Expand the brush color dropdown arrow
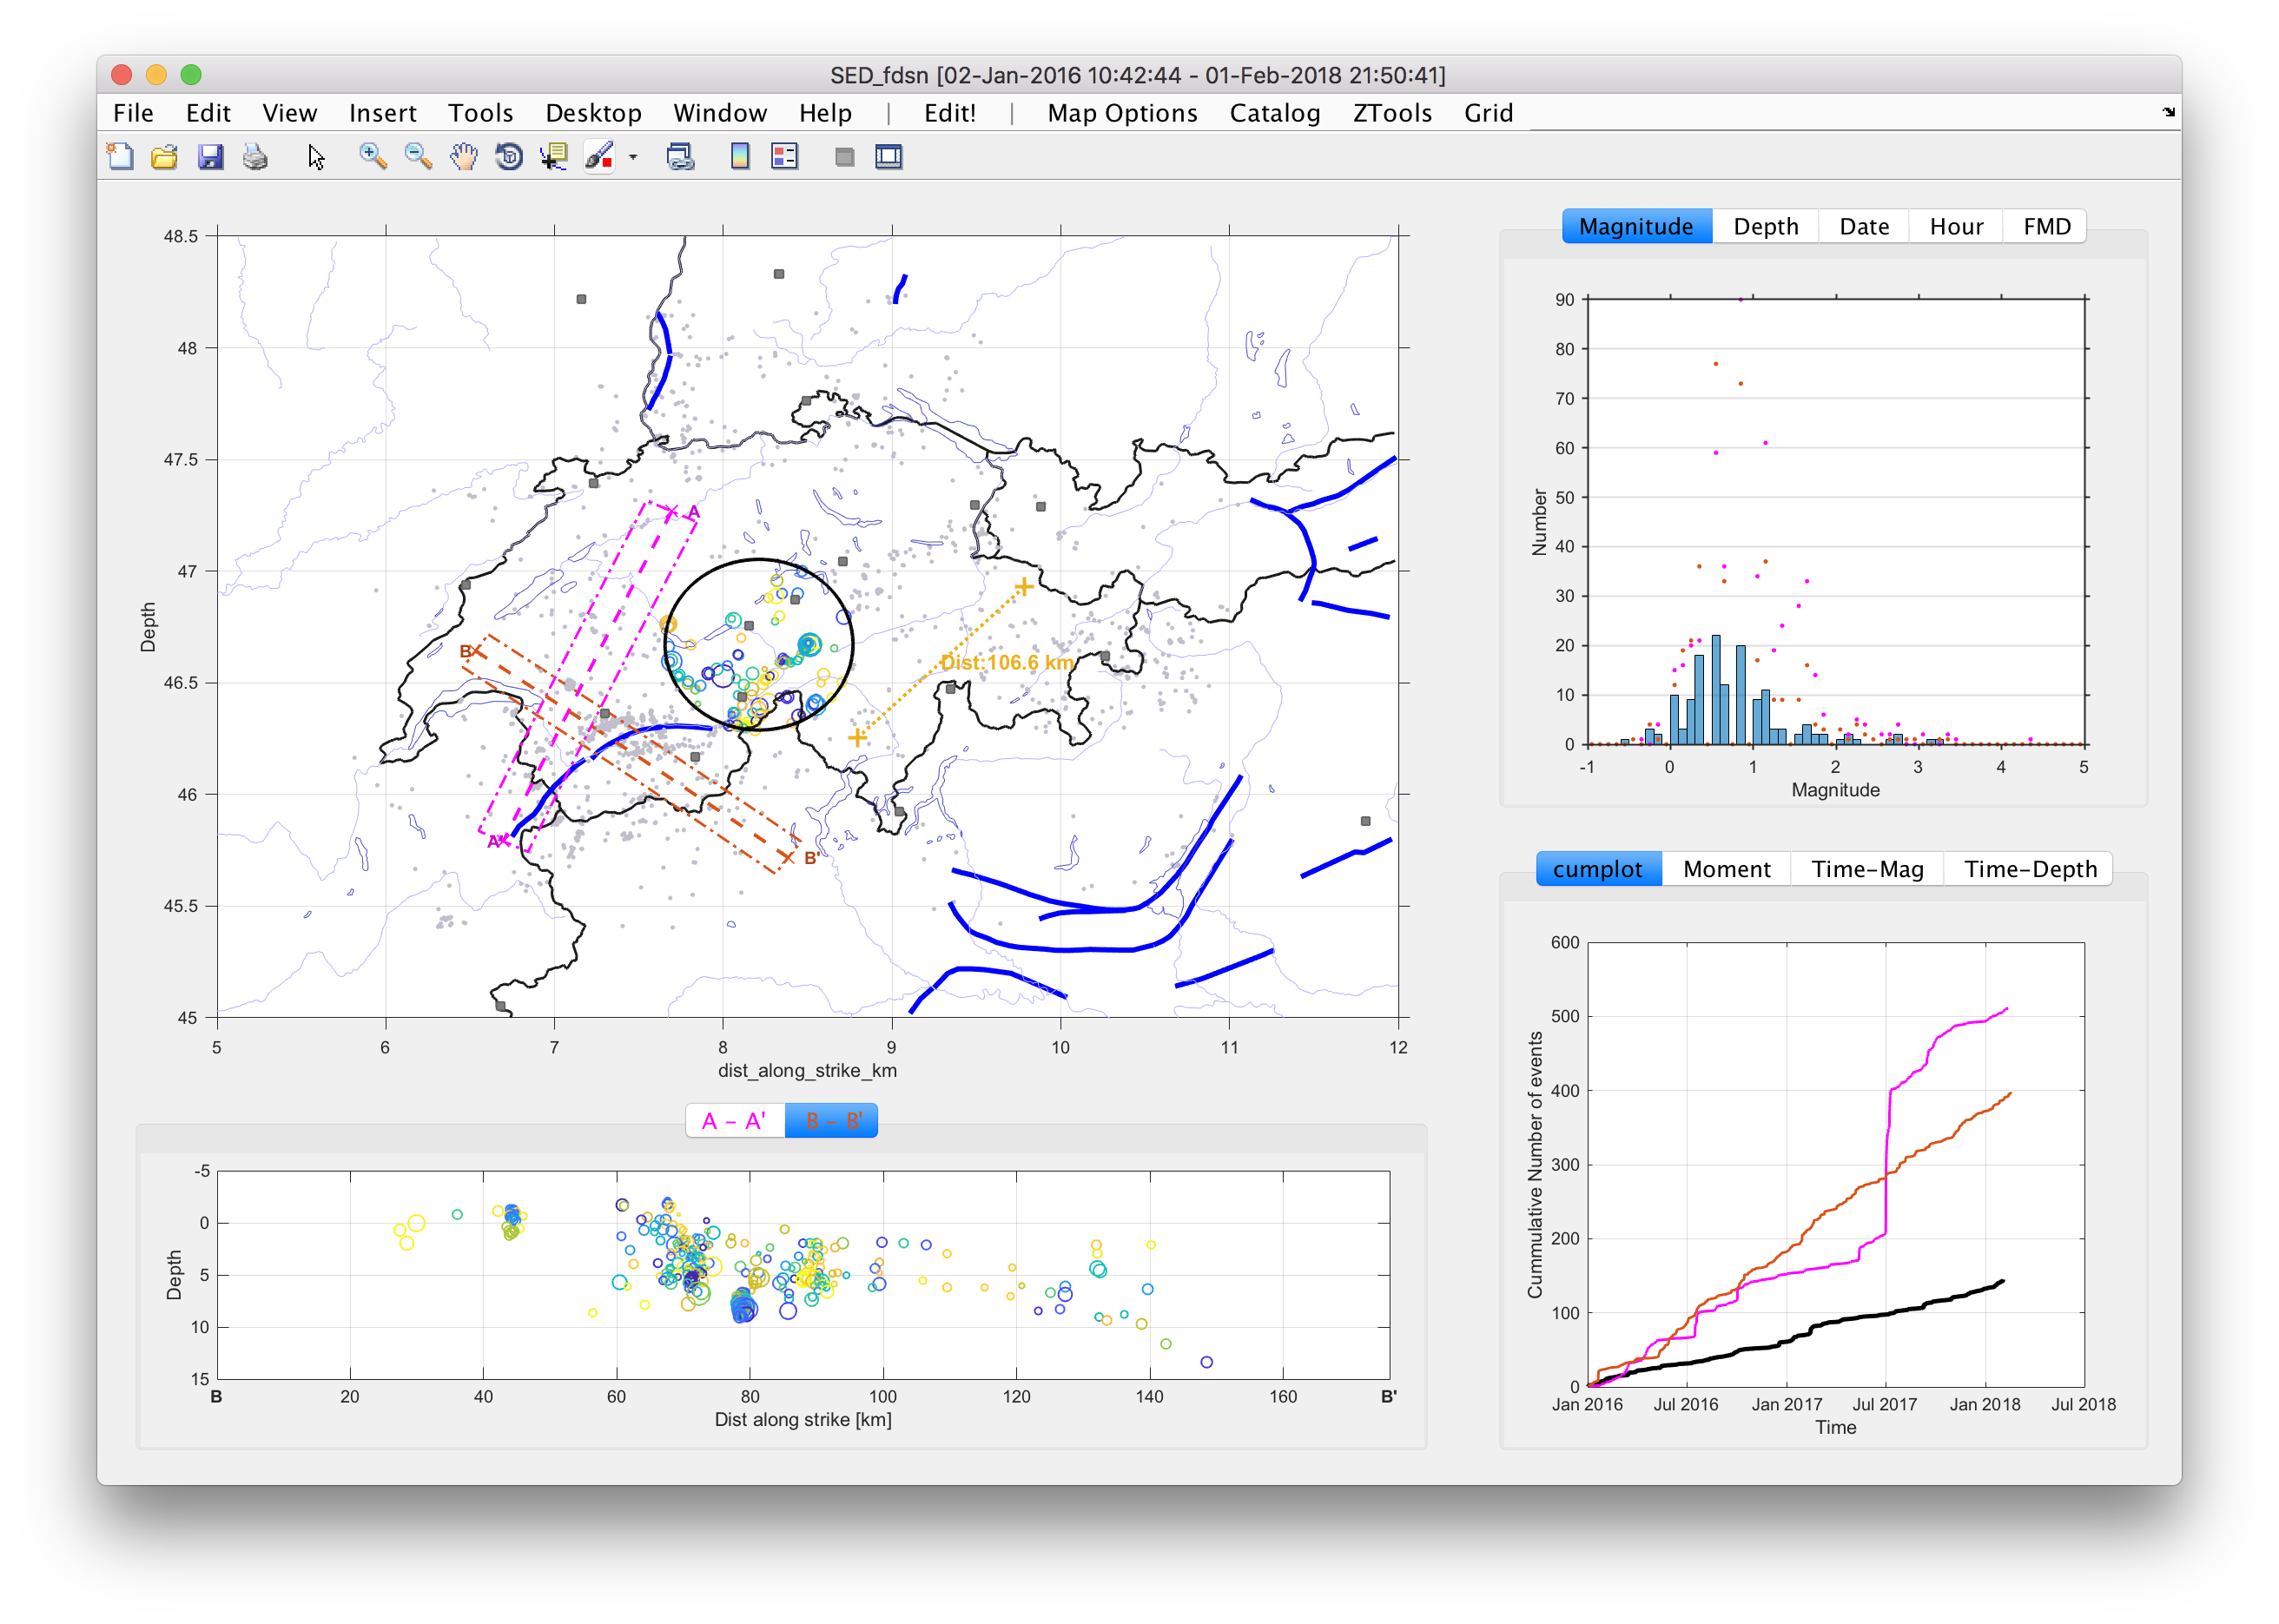This screenshot has height=1624, width=2279. click(x=633, y=157)
